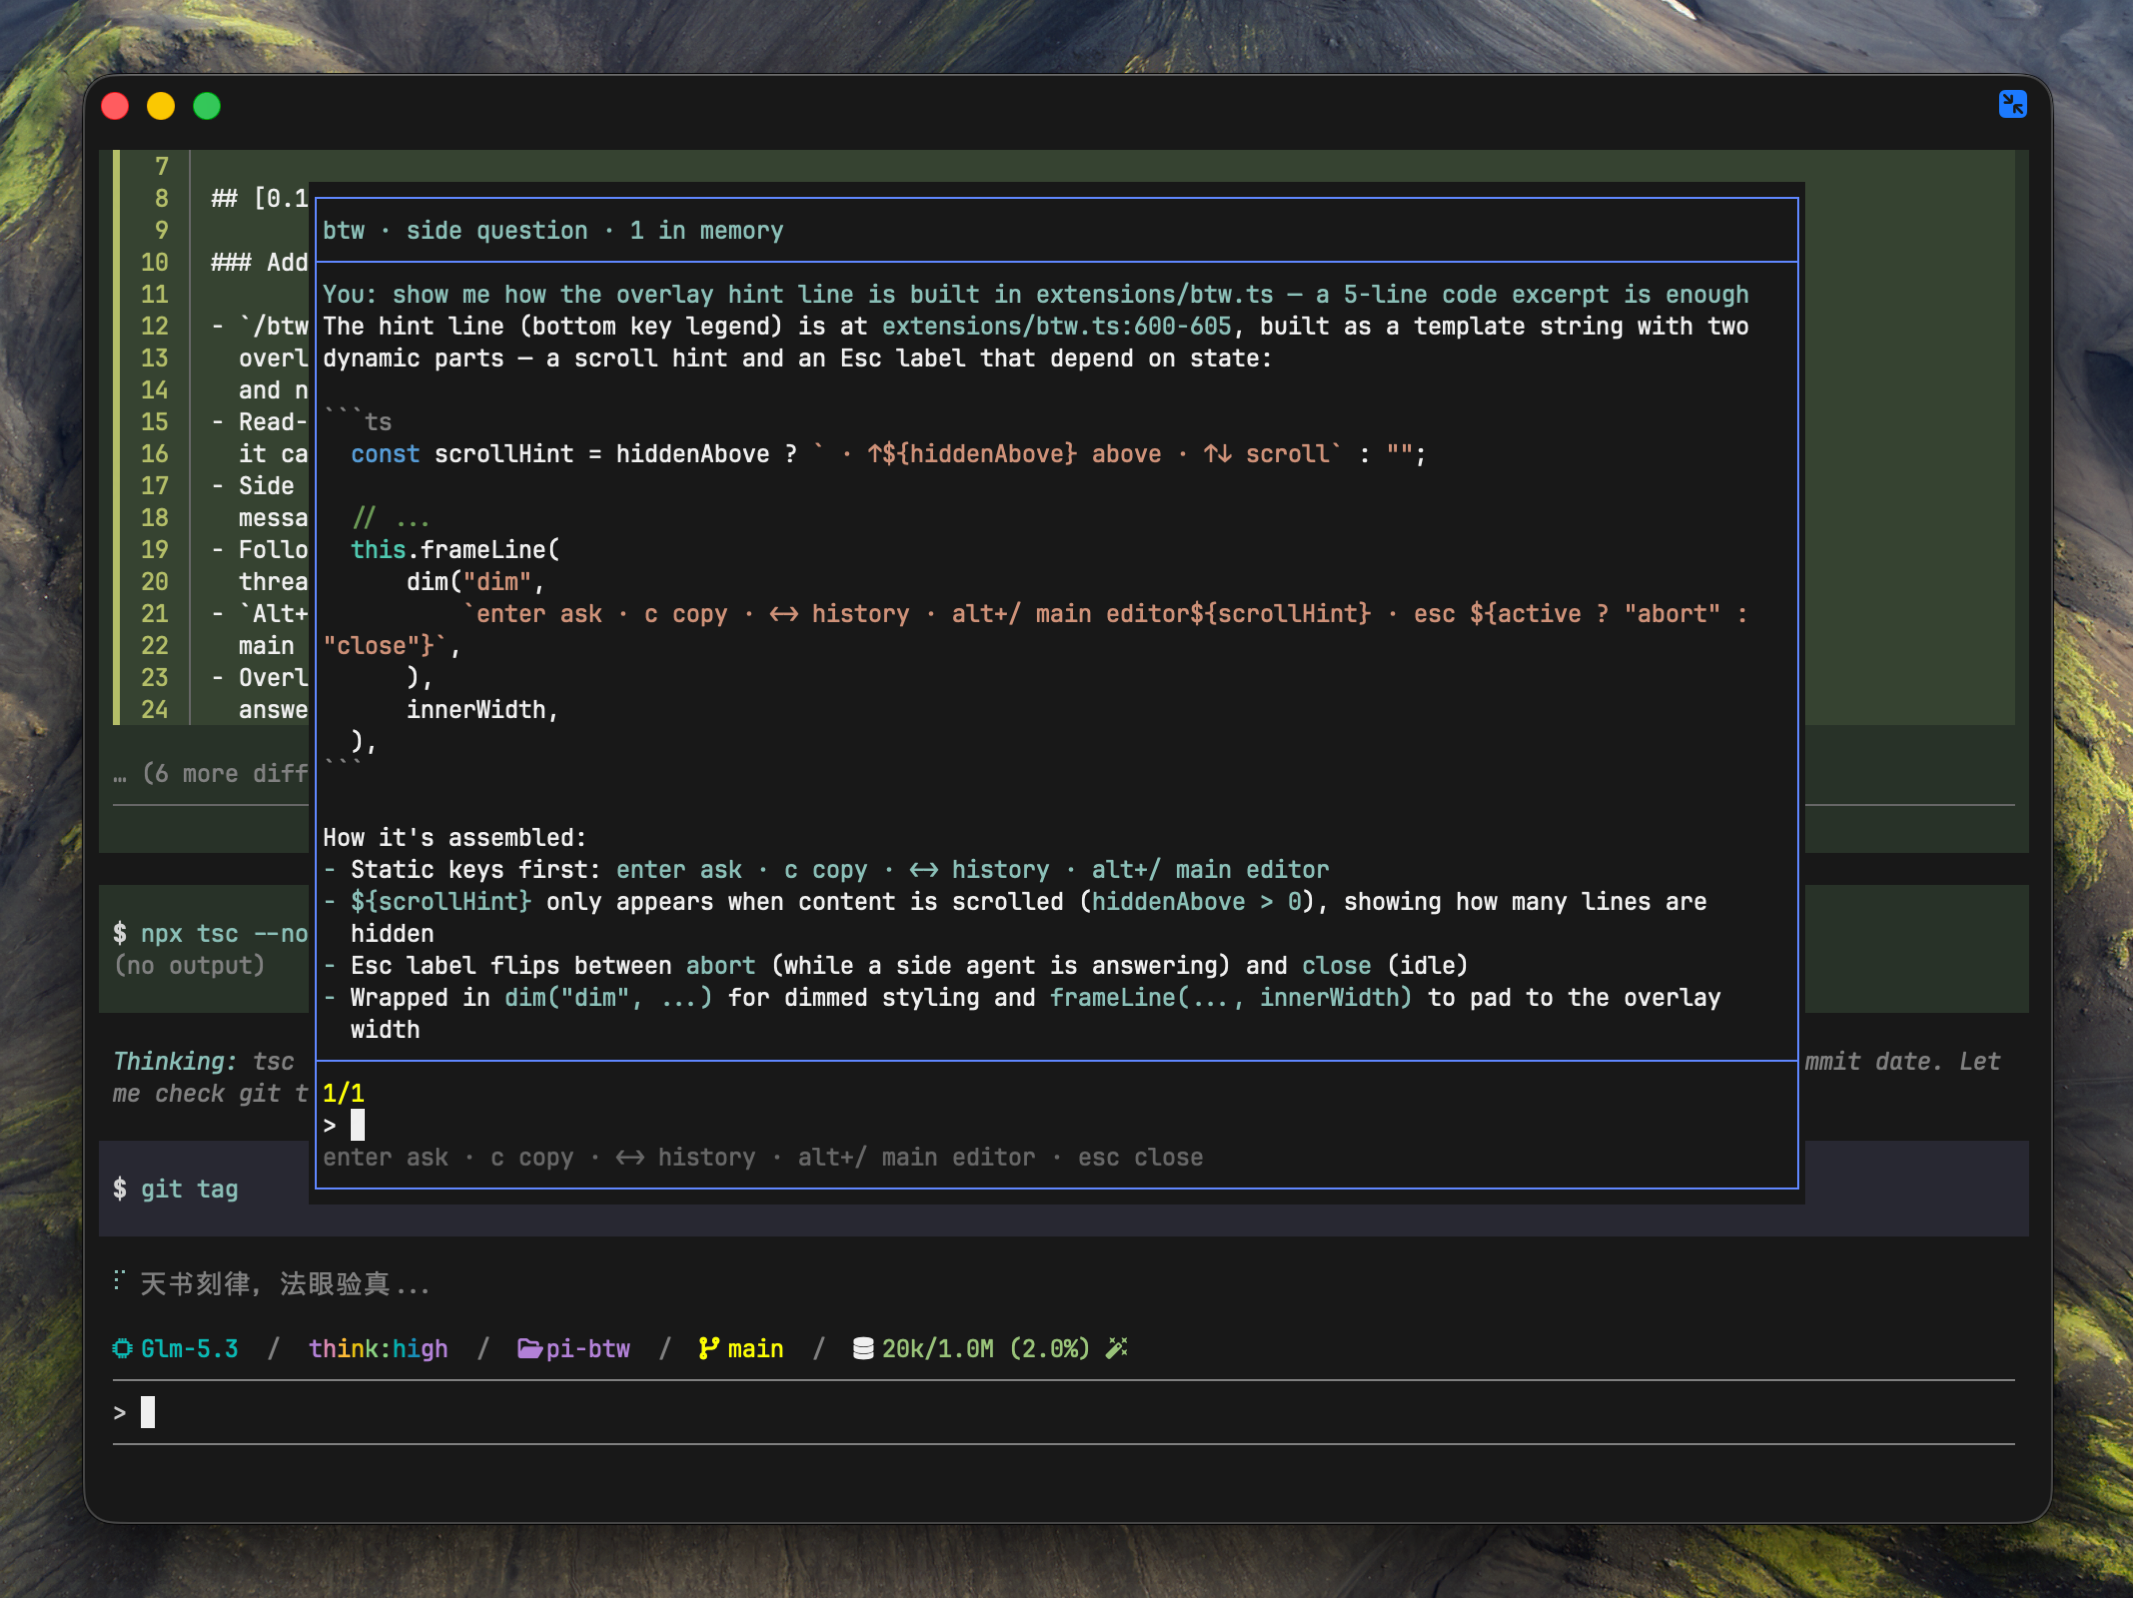Click the 'Thinking: tsc' italic text
Viewport: 2133px width, 1598px height.
point(203,1061)
